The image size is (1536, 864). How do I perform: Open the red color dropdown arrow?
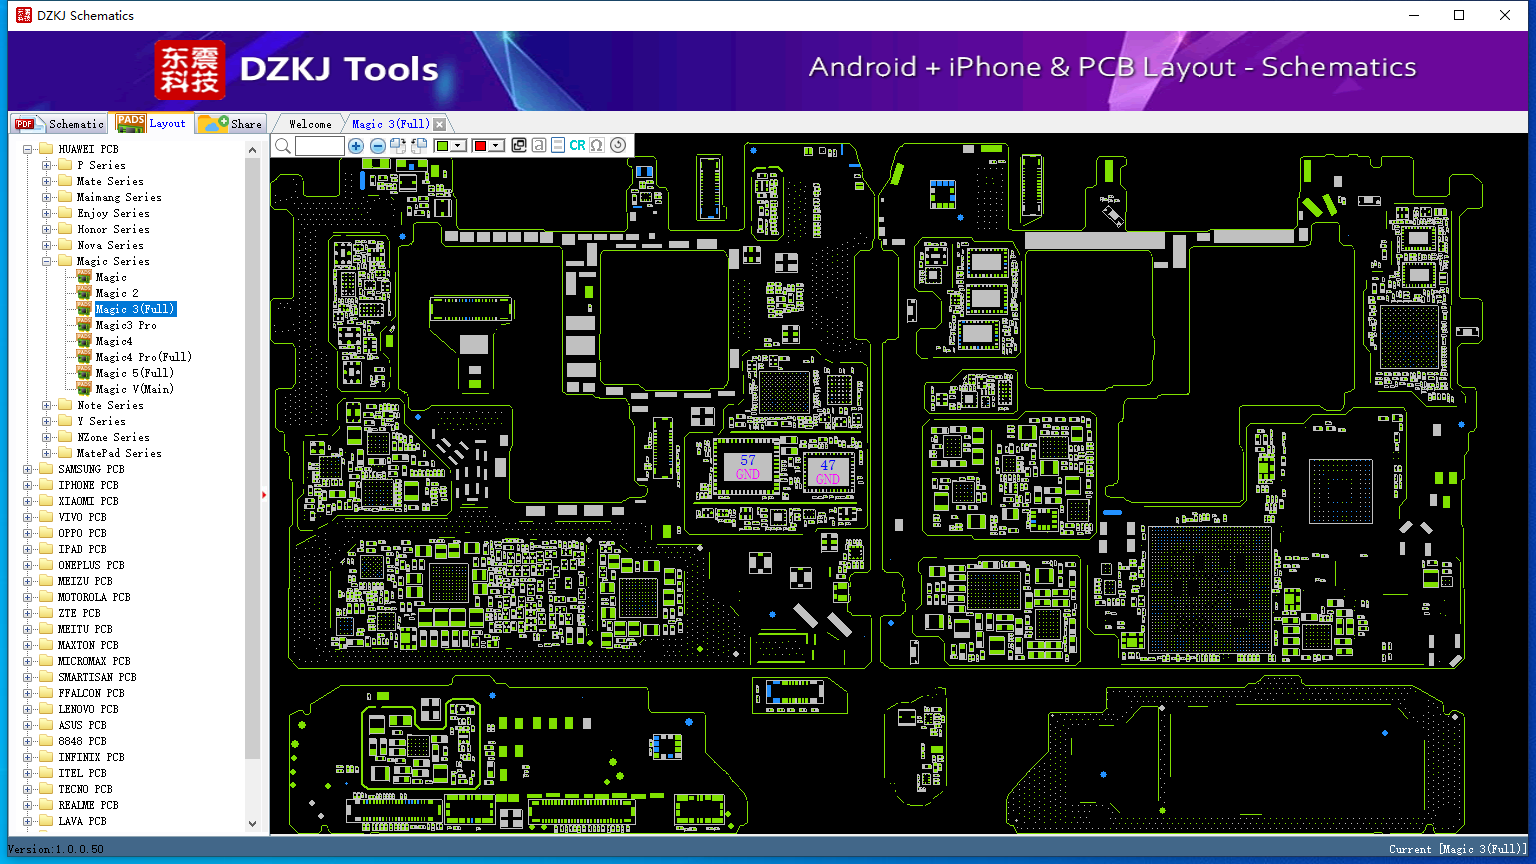(496, 146)
